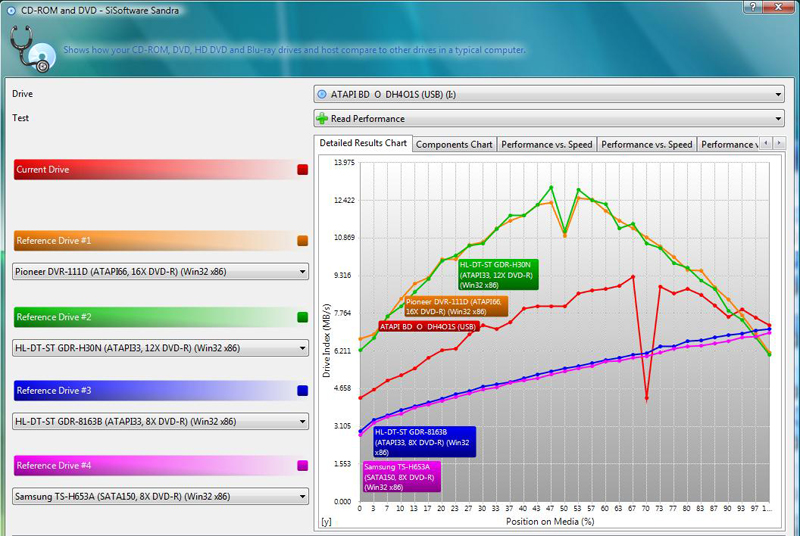The width and height of the screenshot is (800, 536).
Task: Open the Test dropdown Read Performance
Action: tap(548, 118)
